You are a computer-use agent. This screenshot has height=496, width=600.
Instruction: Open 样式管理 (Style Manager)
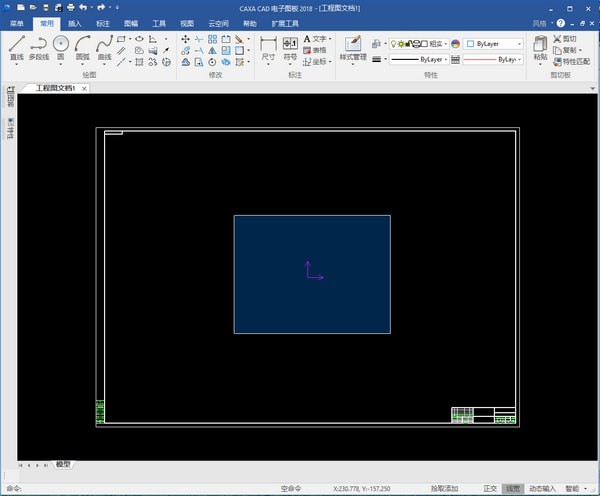pos(352,48)
